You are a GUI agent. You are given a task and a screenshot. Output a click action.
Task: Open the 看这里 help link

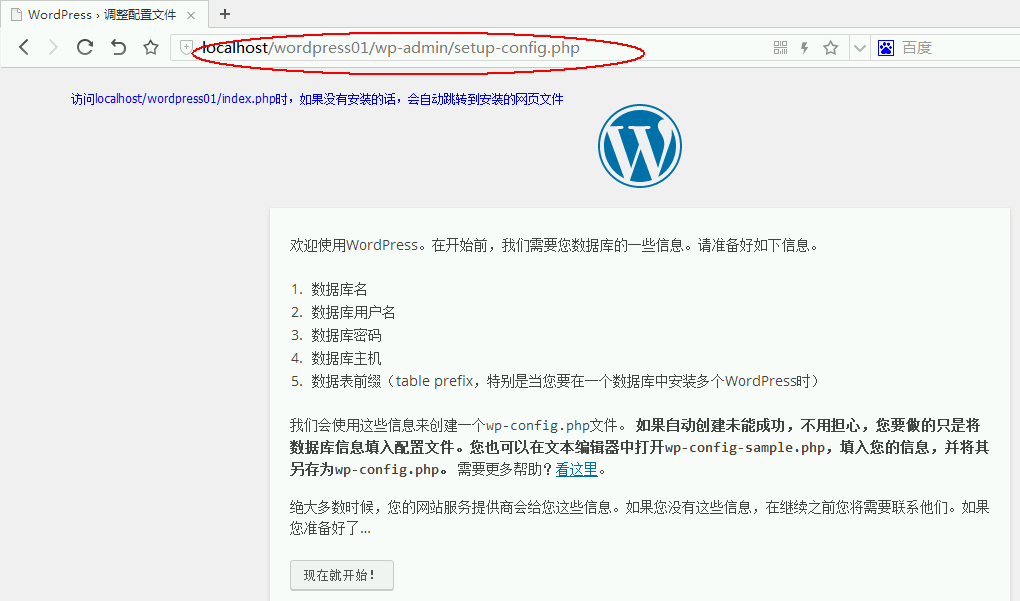(576, 469)
